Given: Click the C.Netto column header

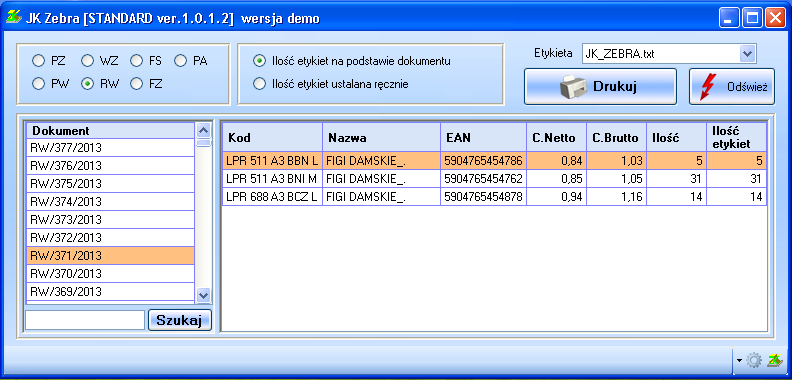Looking at the screenshot, I should tap(557, 137).
